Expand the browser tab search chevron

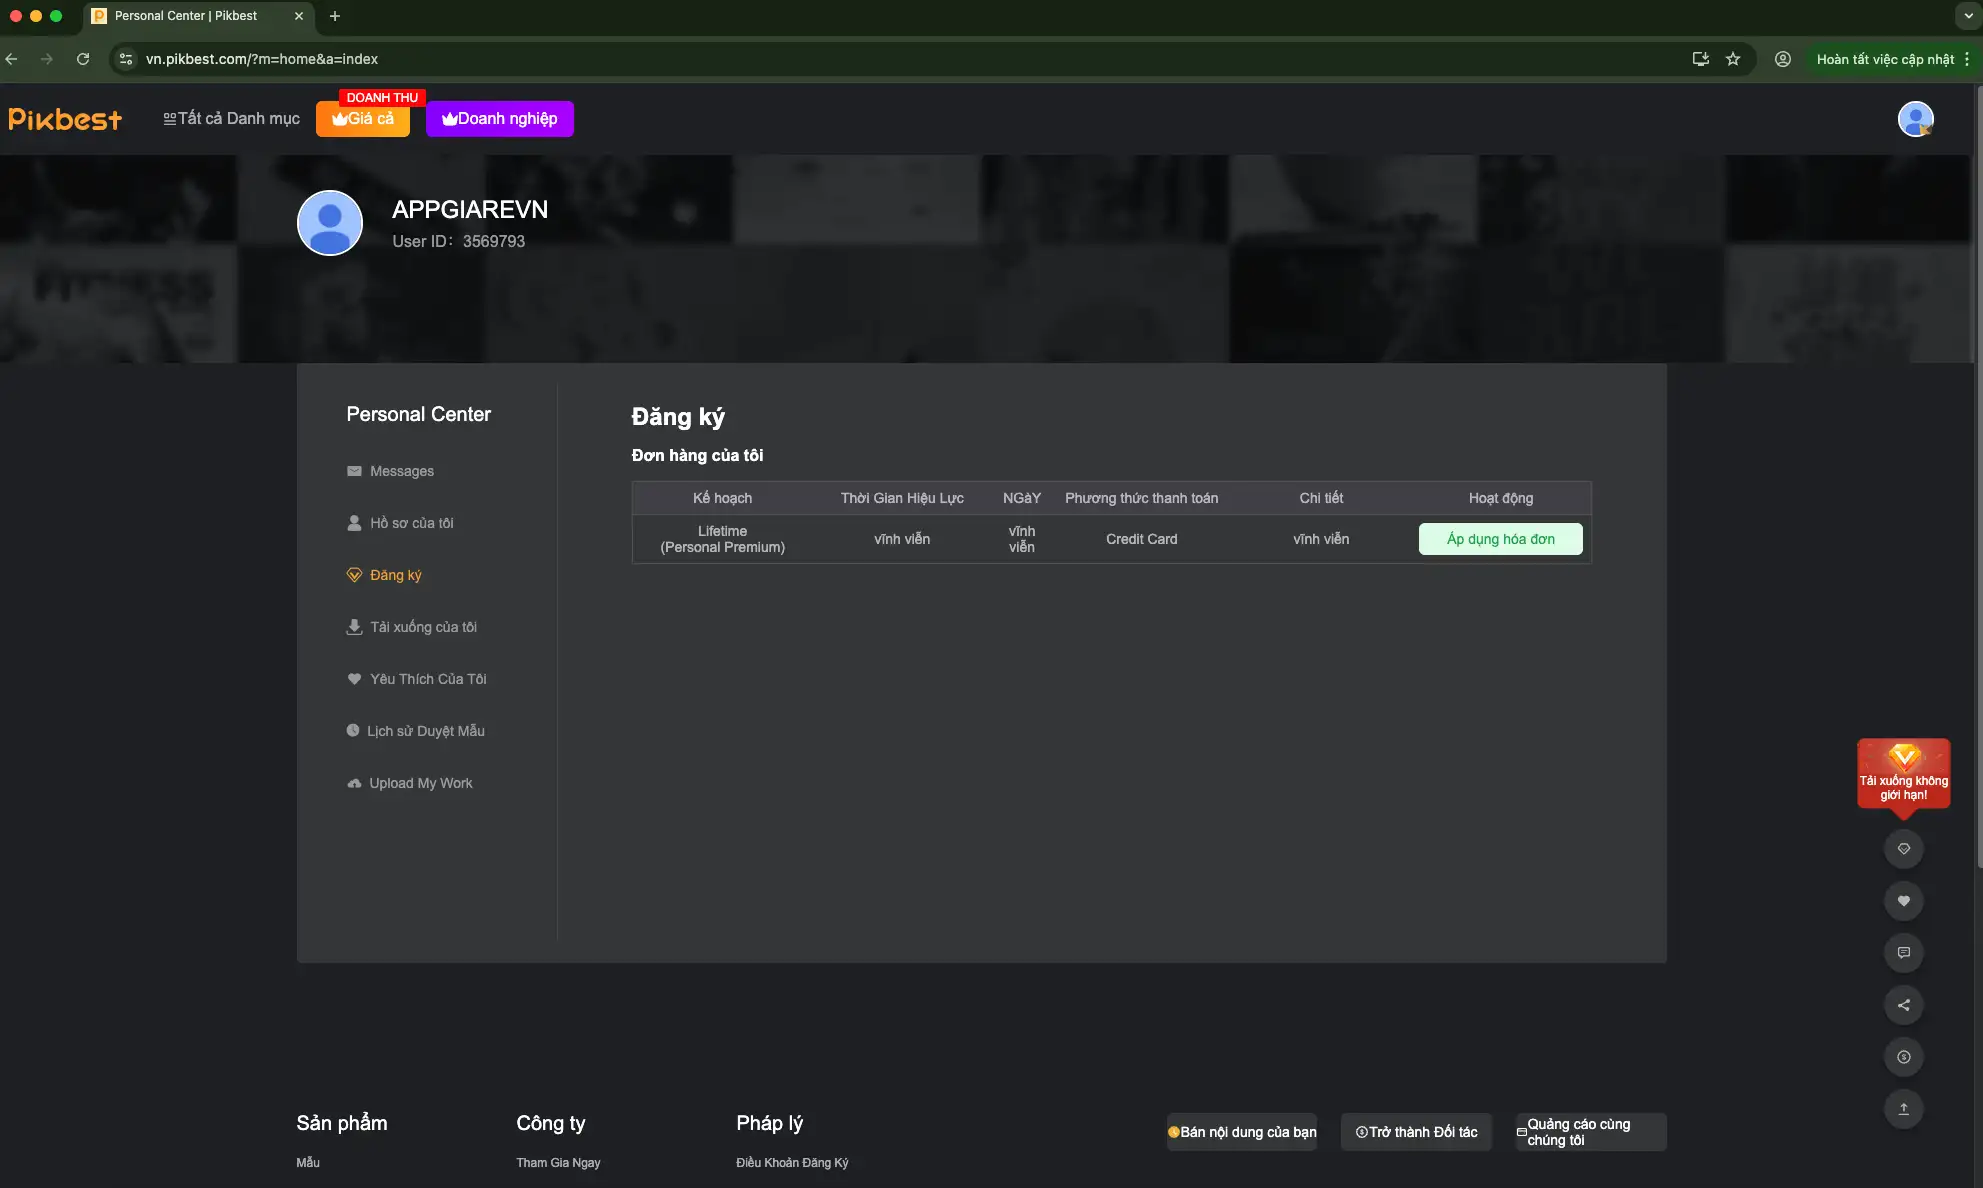(1968, 16)
